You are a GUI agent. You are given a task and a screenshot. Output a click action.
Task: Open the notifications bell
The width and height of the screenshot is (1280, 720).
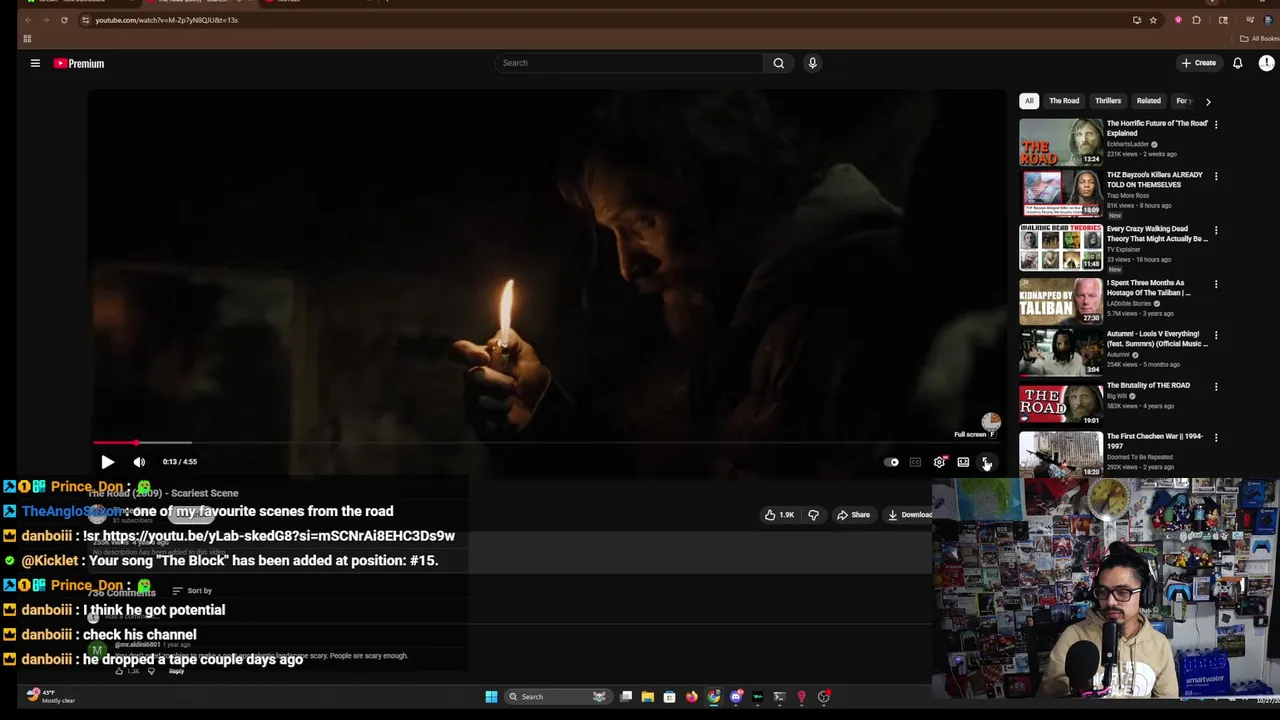pos(1237,63)
